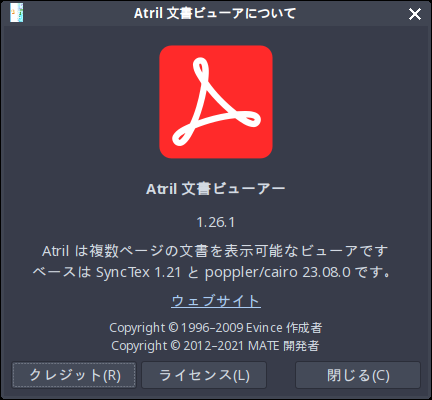Click the 'Copyright © 1996–2009 Evince 作成者' line

tap(216, 328)
